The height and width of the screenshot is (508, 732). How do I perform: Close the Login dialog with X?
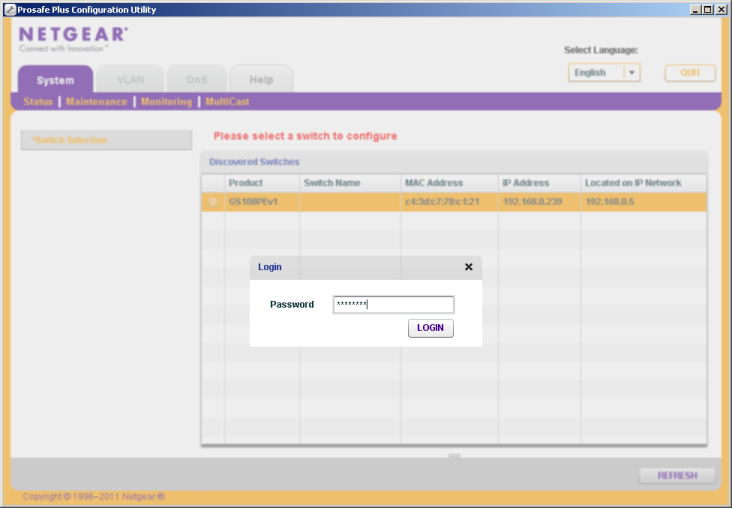tap(469, 267)
